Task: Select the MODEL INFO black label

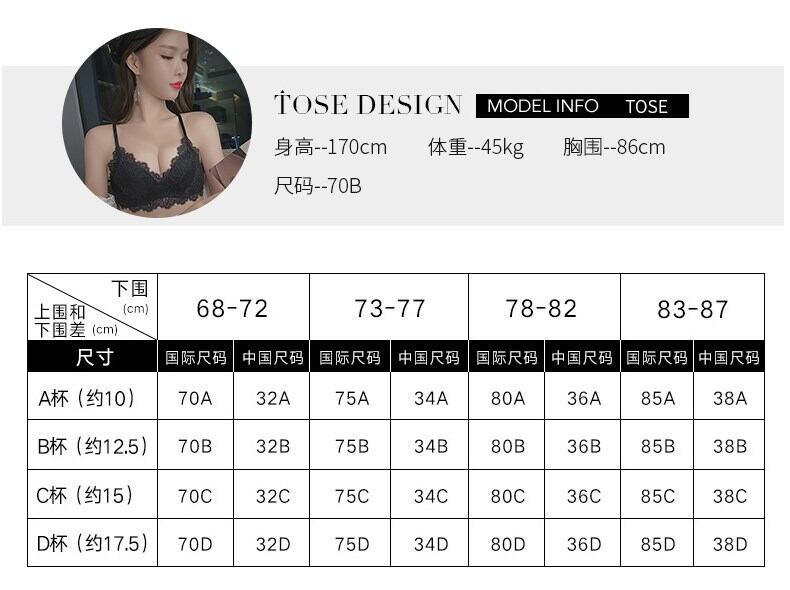Action: pyautogui.click(x=542, y=106)
